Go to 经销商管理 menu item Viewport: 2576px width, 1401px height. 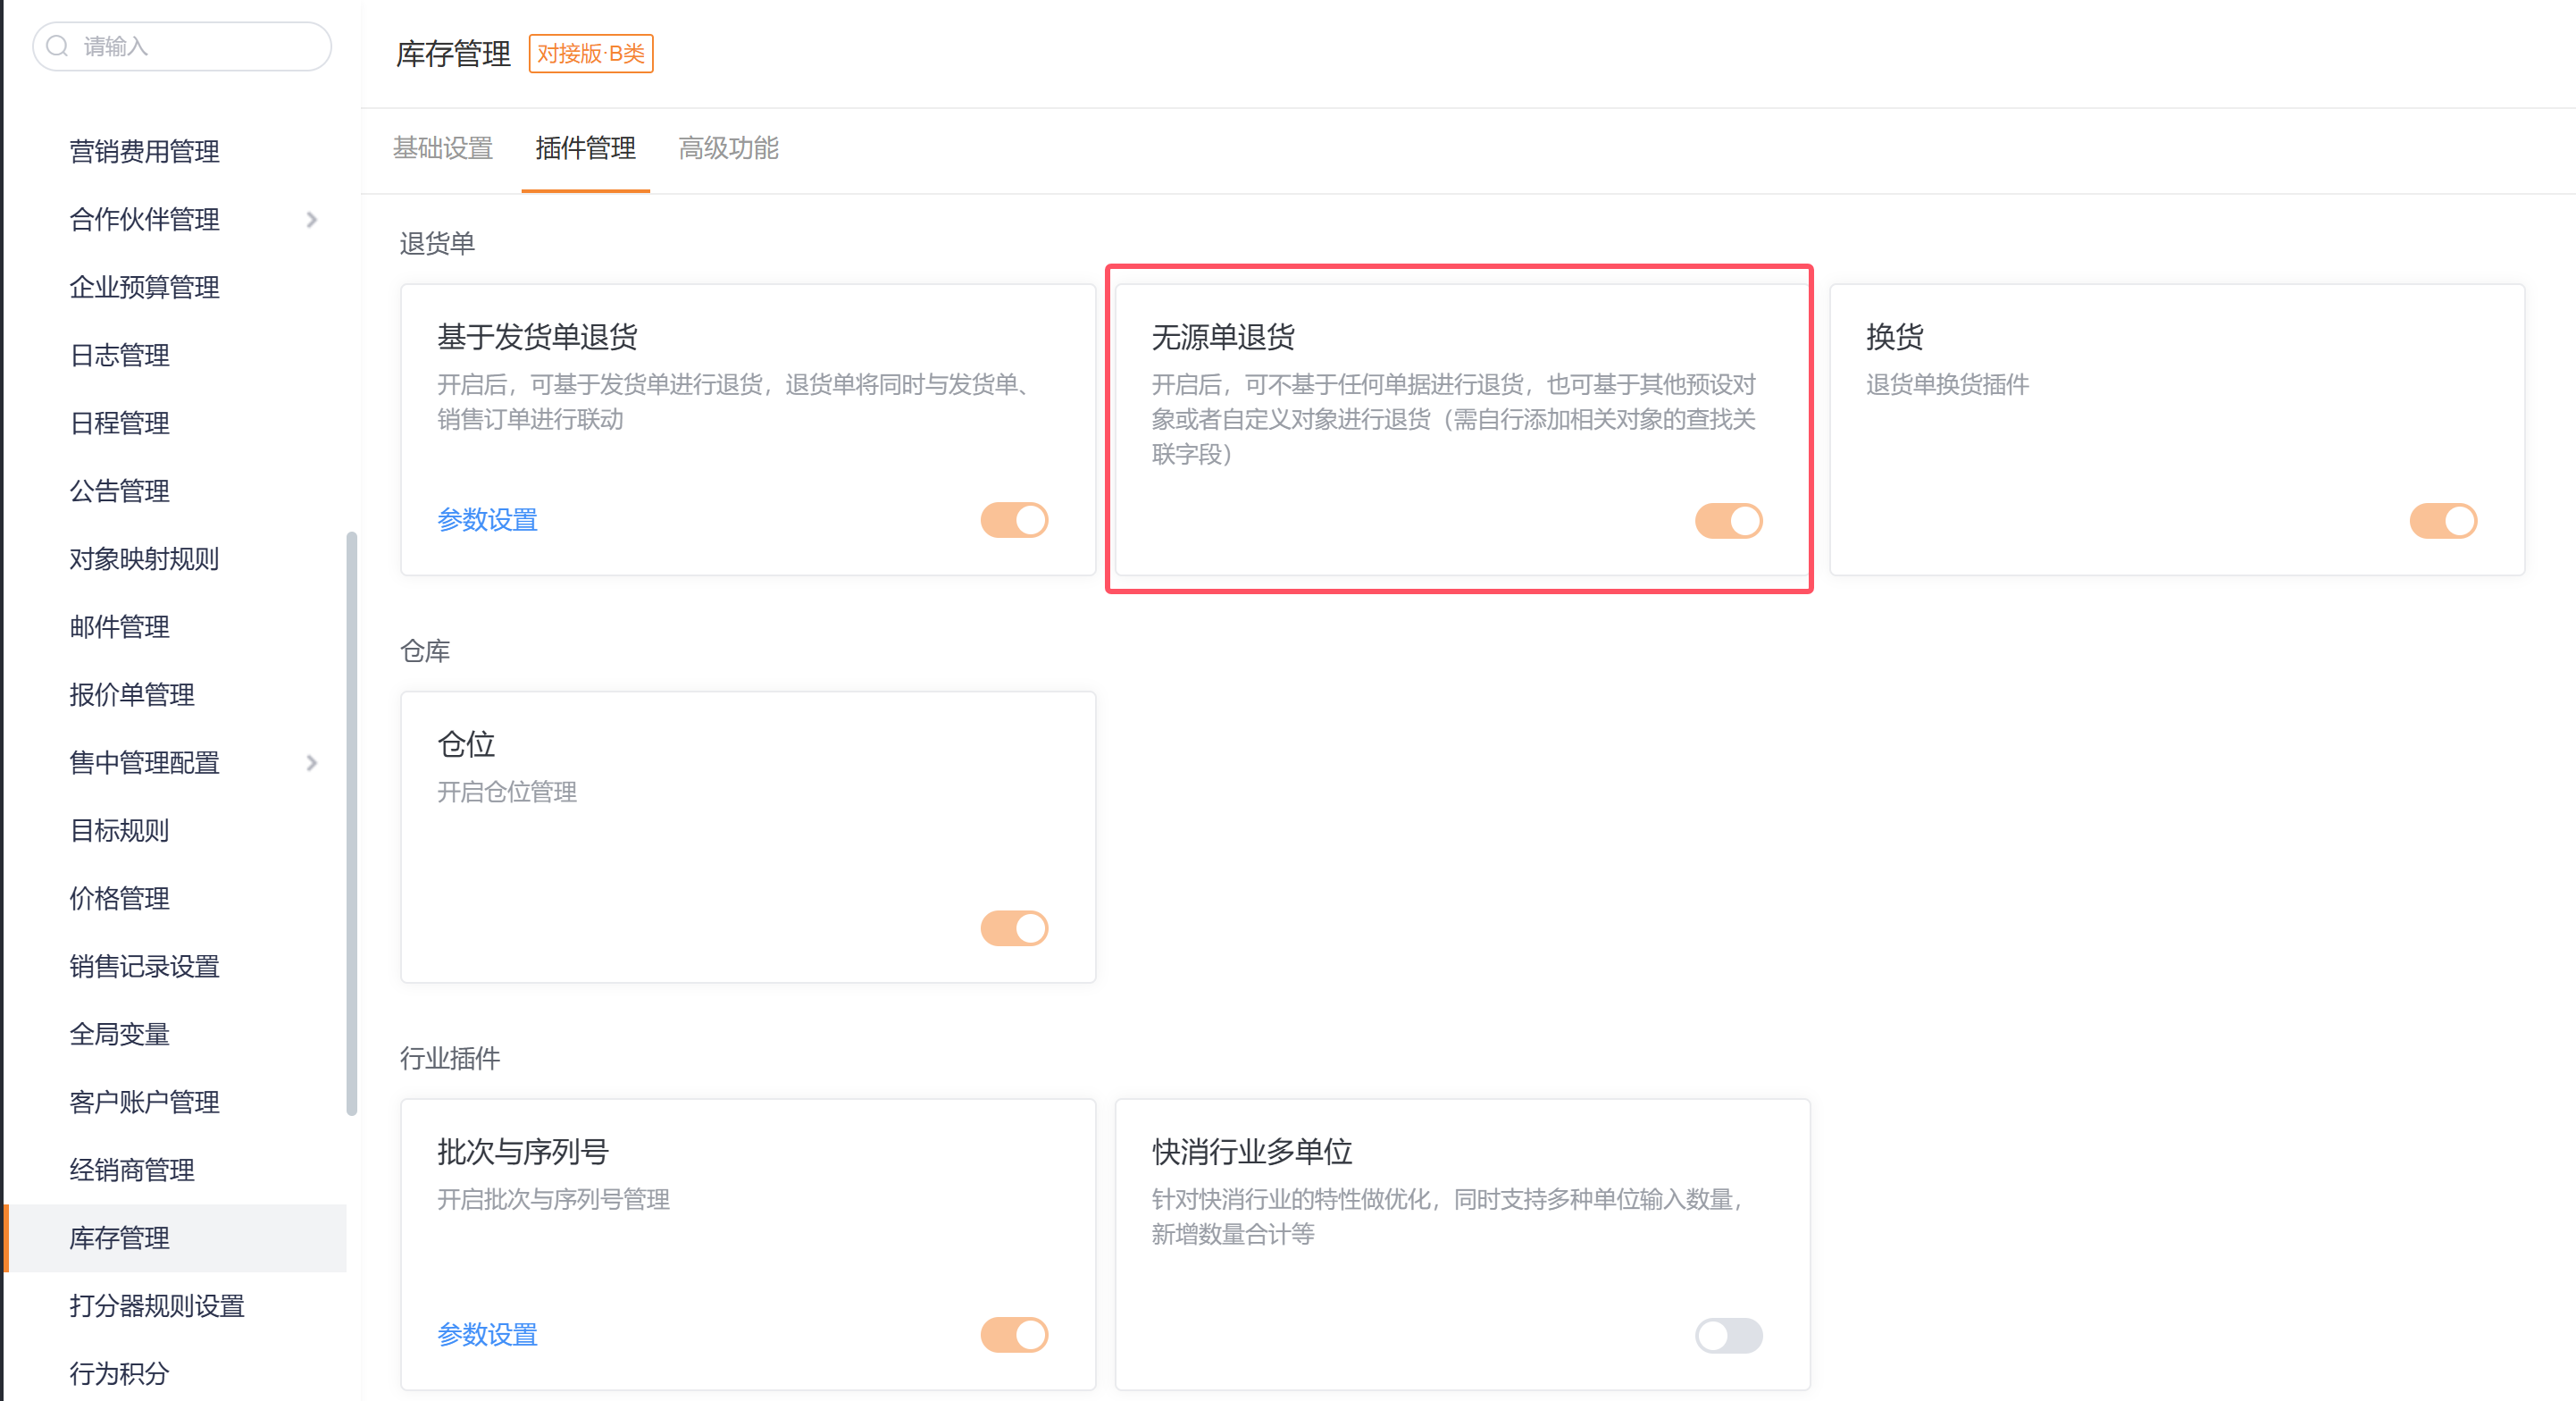pos(131,1170)
